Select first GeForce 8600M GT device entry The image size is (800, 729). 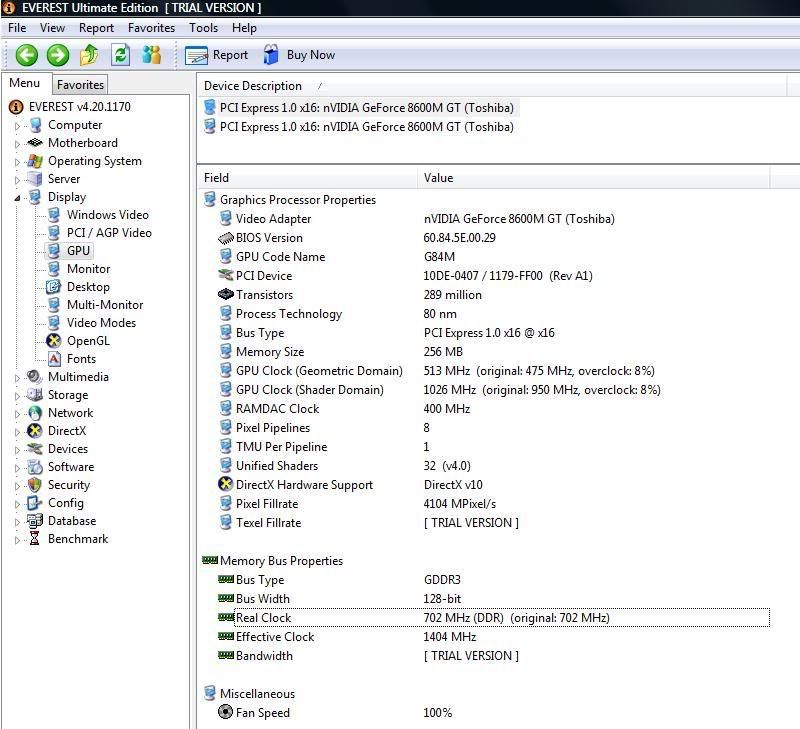[366, 108]
